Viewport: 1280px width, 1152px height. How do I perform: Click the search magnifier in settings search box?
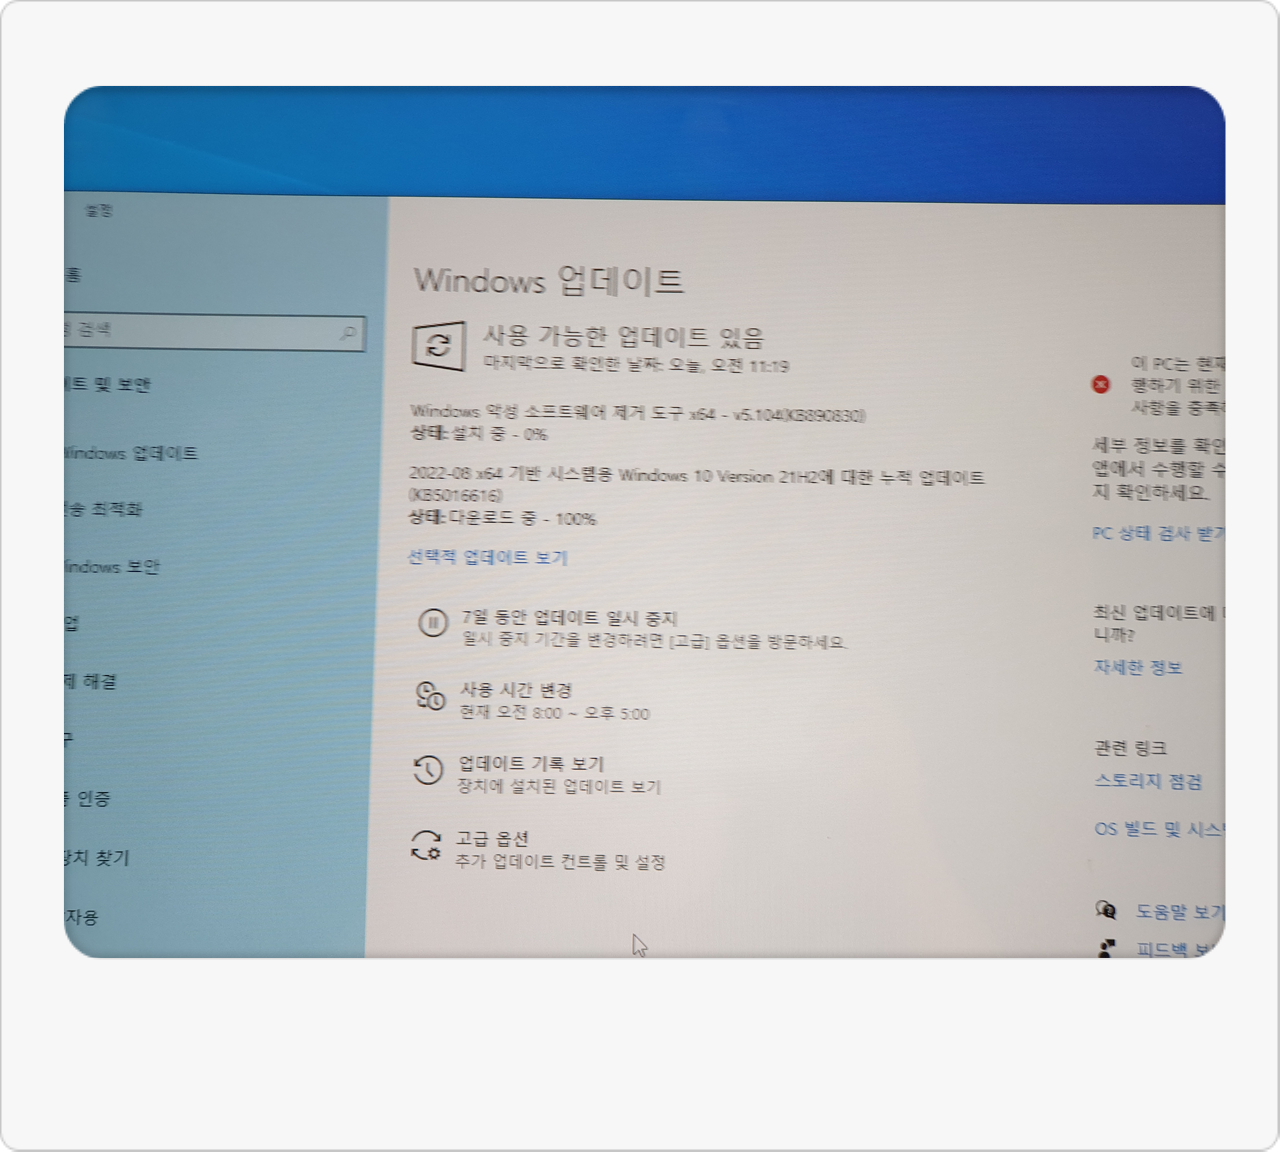point(348,333)
